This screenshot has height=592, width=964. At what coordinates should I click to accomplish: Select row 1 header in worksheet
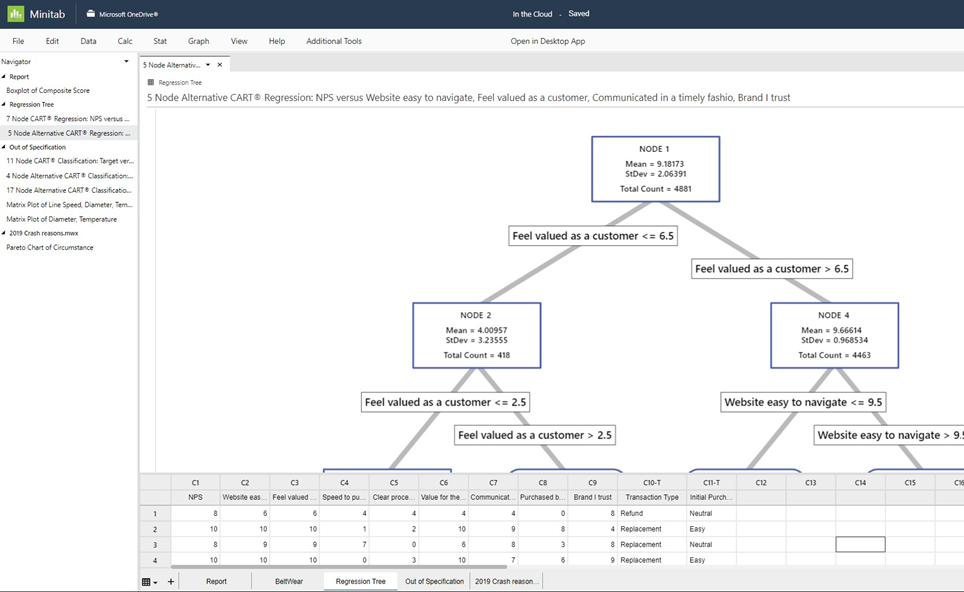coord(155,513)
